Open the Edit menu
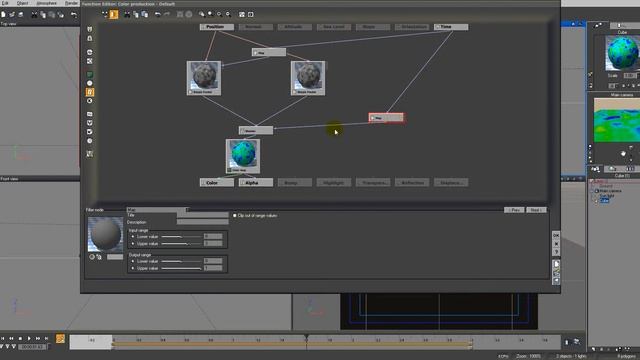Viewport: 640px width, 360px height. (5, 3)
